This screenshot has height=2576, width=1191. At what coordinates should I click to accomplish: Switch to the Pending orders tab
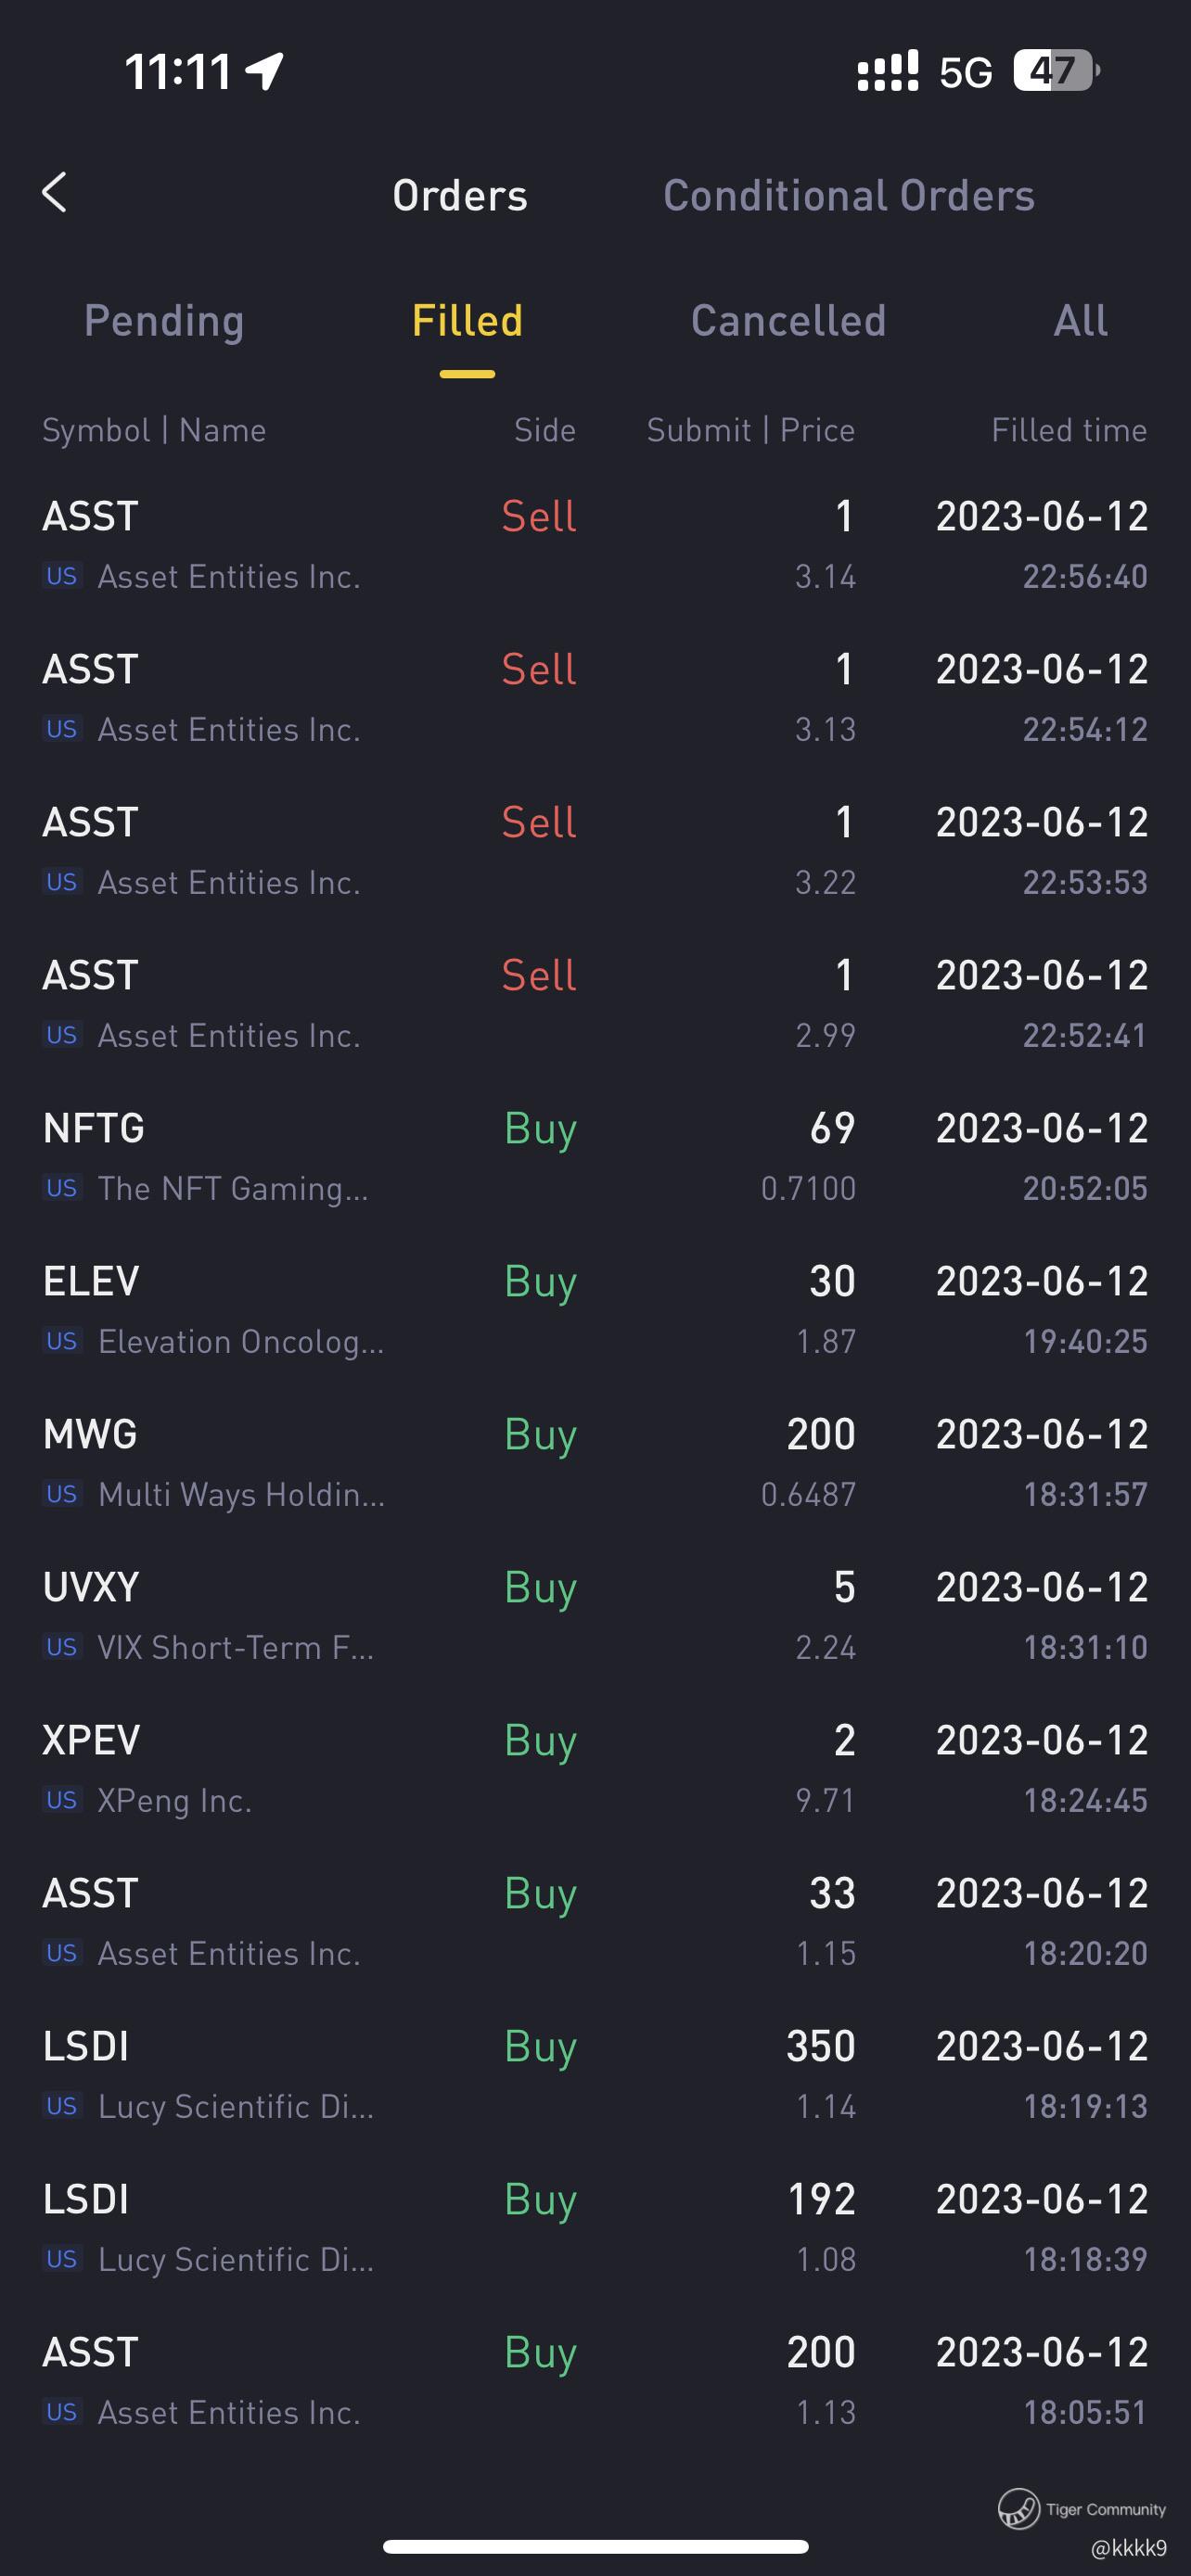coord(164,321)
